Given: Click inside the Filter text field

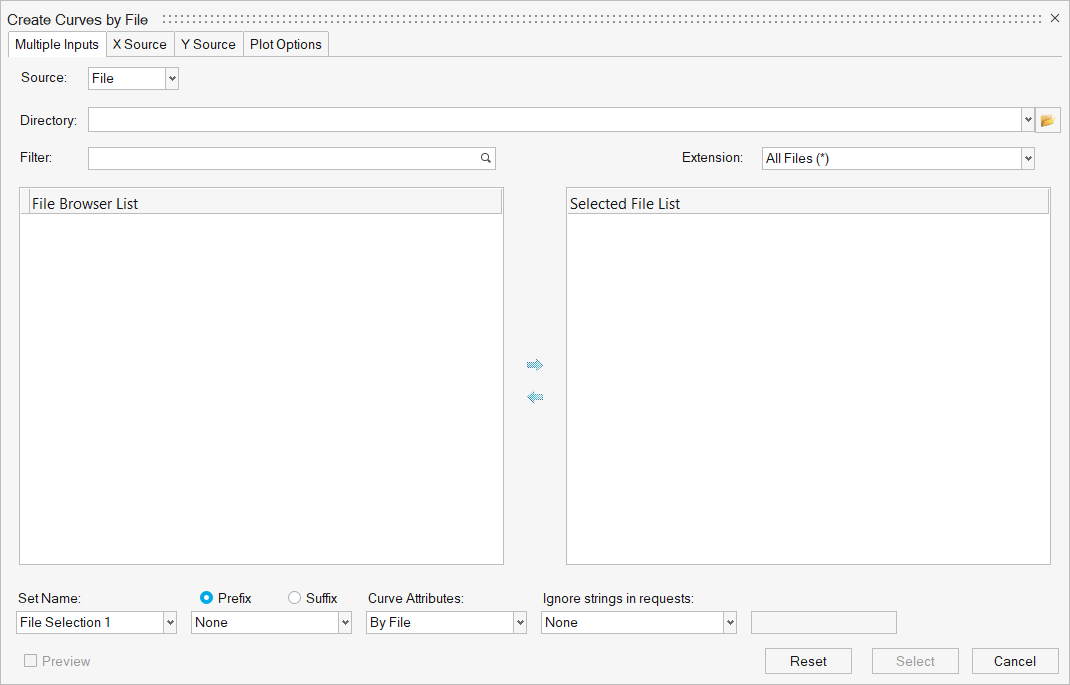Looking at the screenshot, I should pos(280,158).
